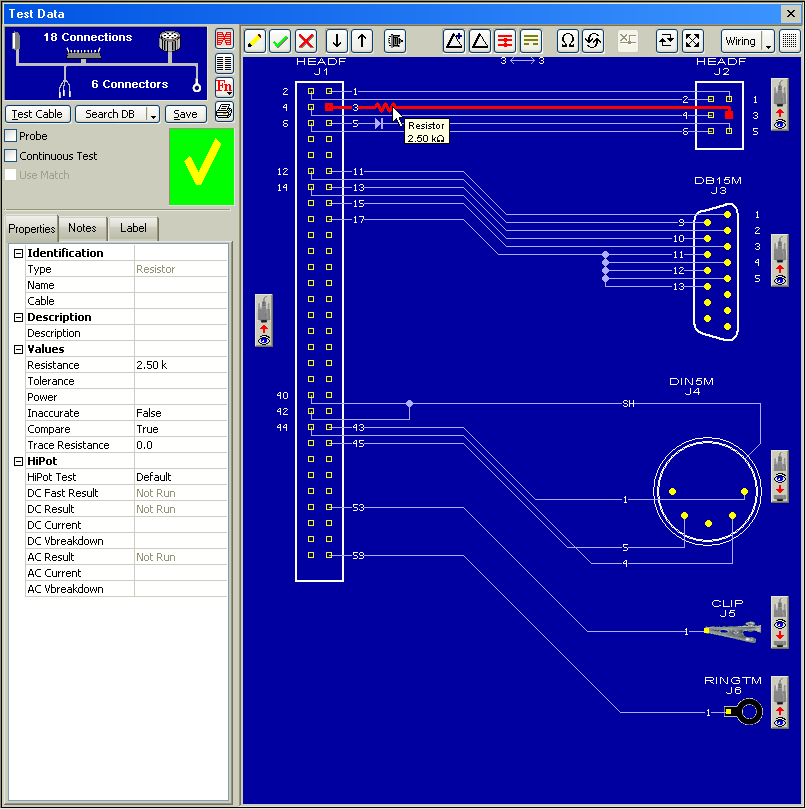Click the olive horizontal lines icon
806x809 pixels.
(x=530, y=41)
